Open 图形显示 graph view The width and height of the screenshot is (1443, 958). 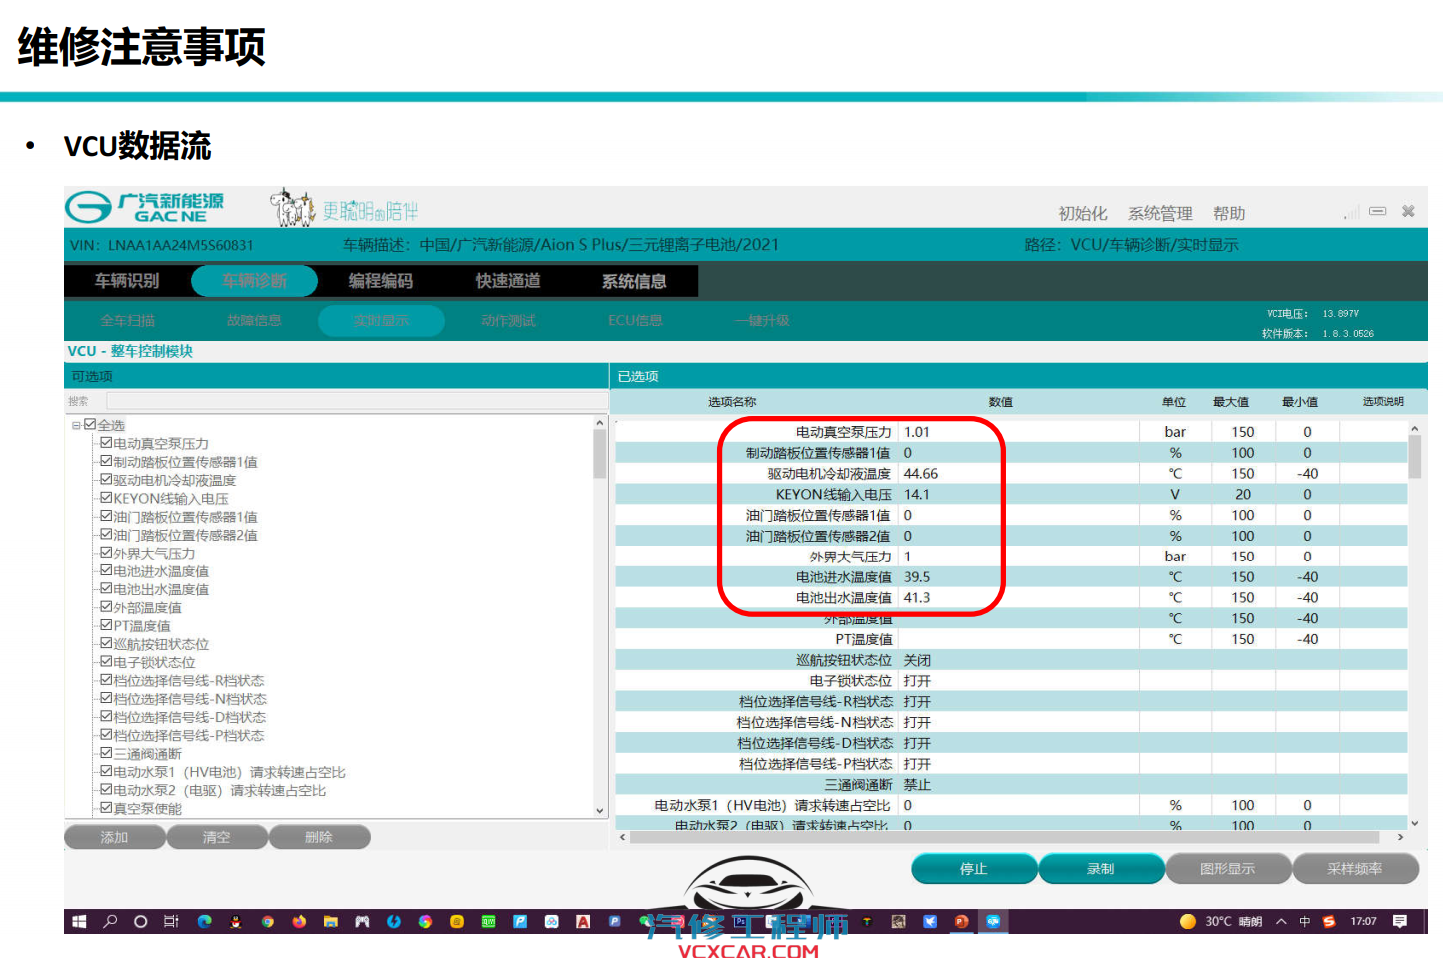(1228, 868)
